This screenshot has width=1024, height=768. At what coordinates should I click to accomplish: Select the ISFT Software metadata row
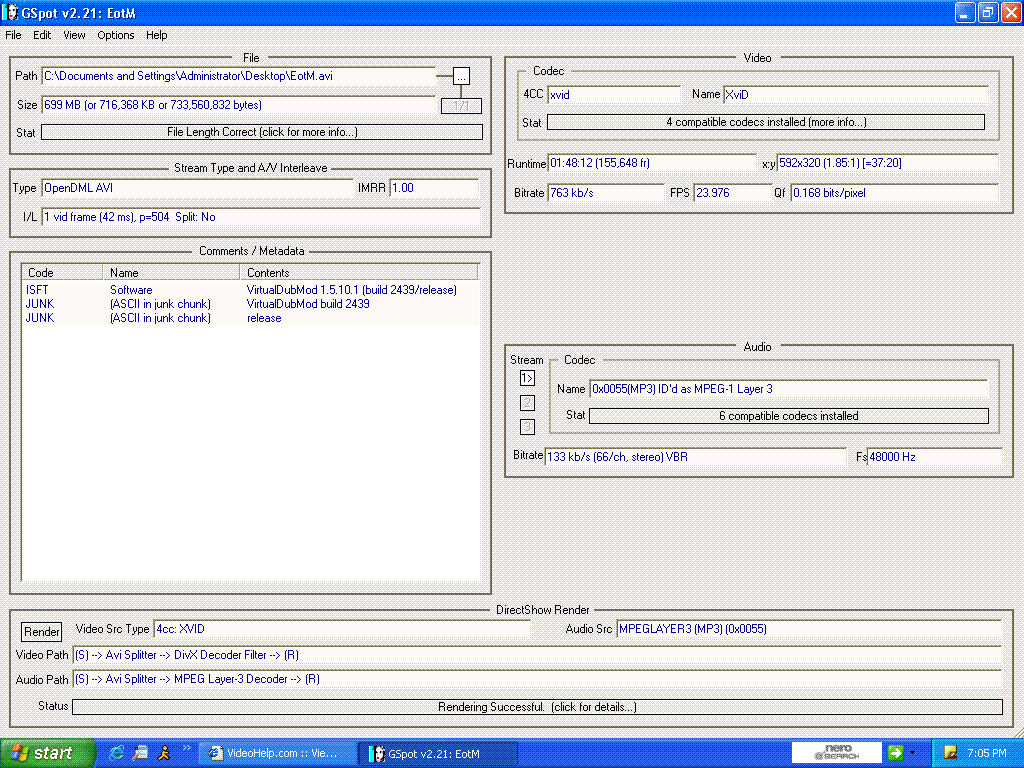pos(250,290)
